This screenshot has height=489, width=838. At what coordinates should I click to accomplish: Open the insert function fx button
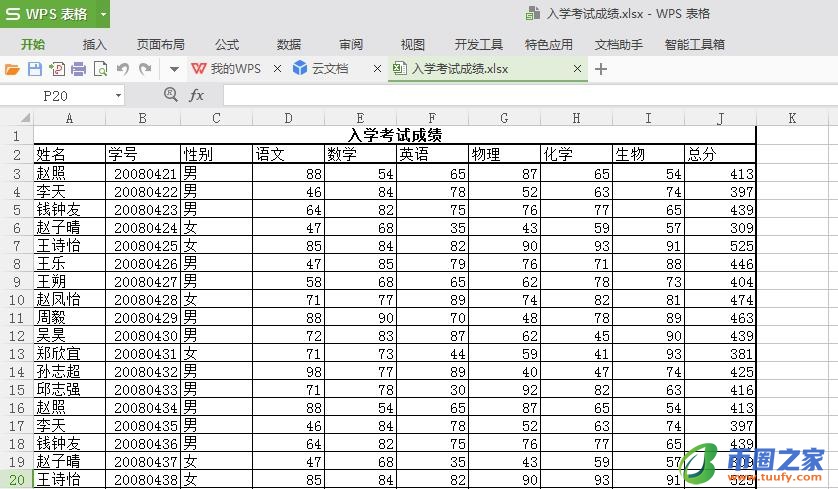click(196, 95)
